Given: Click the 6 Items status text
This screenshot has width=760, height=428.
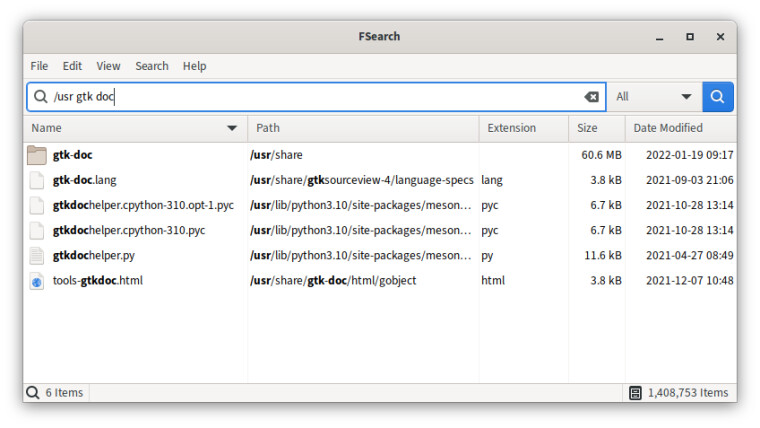Looking at the screenshot, I should click(x=64, y=393).
